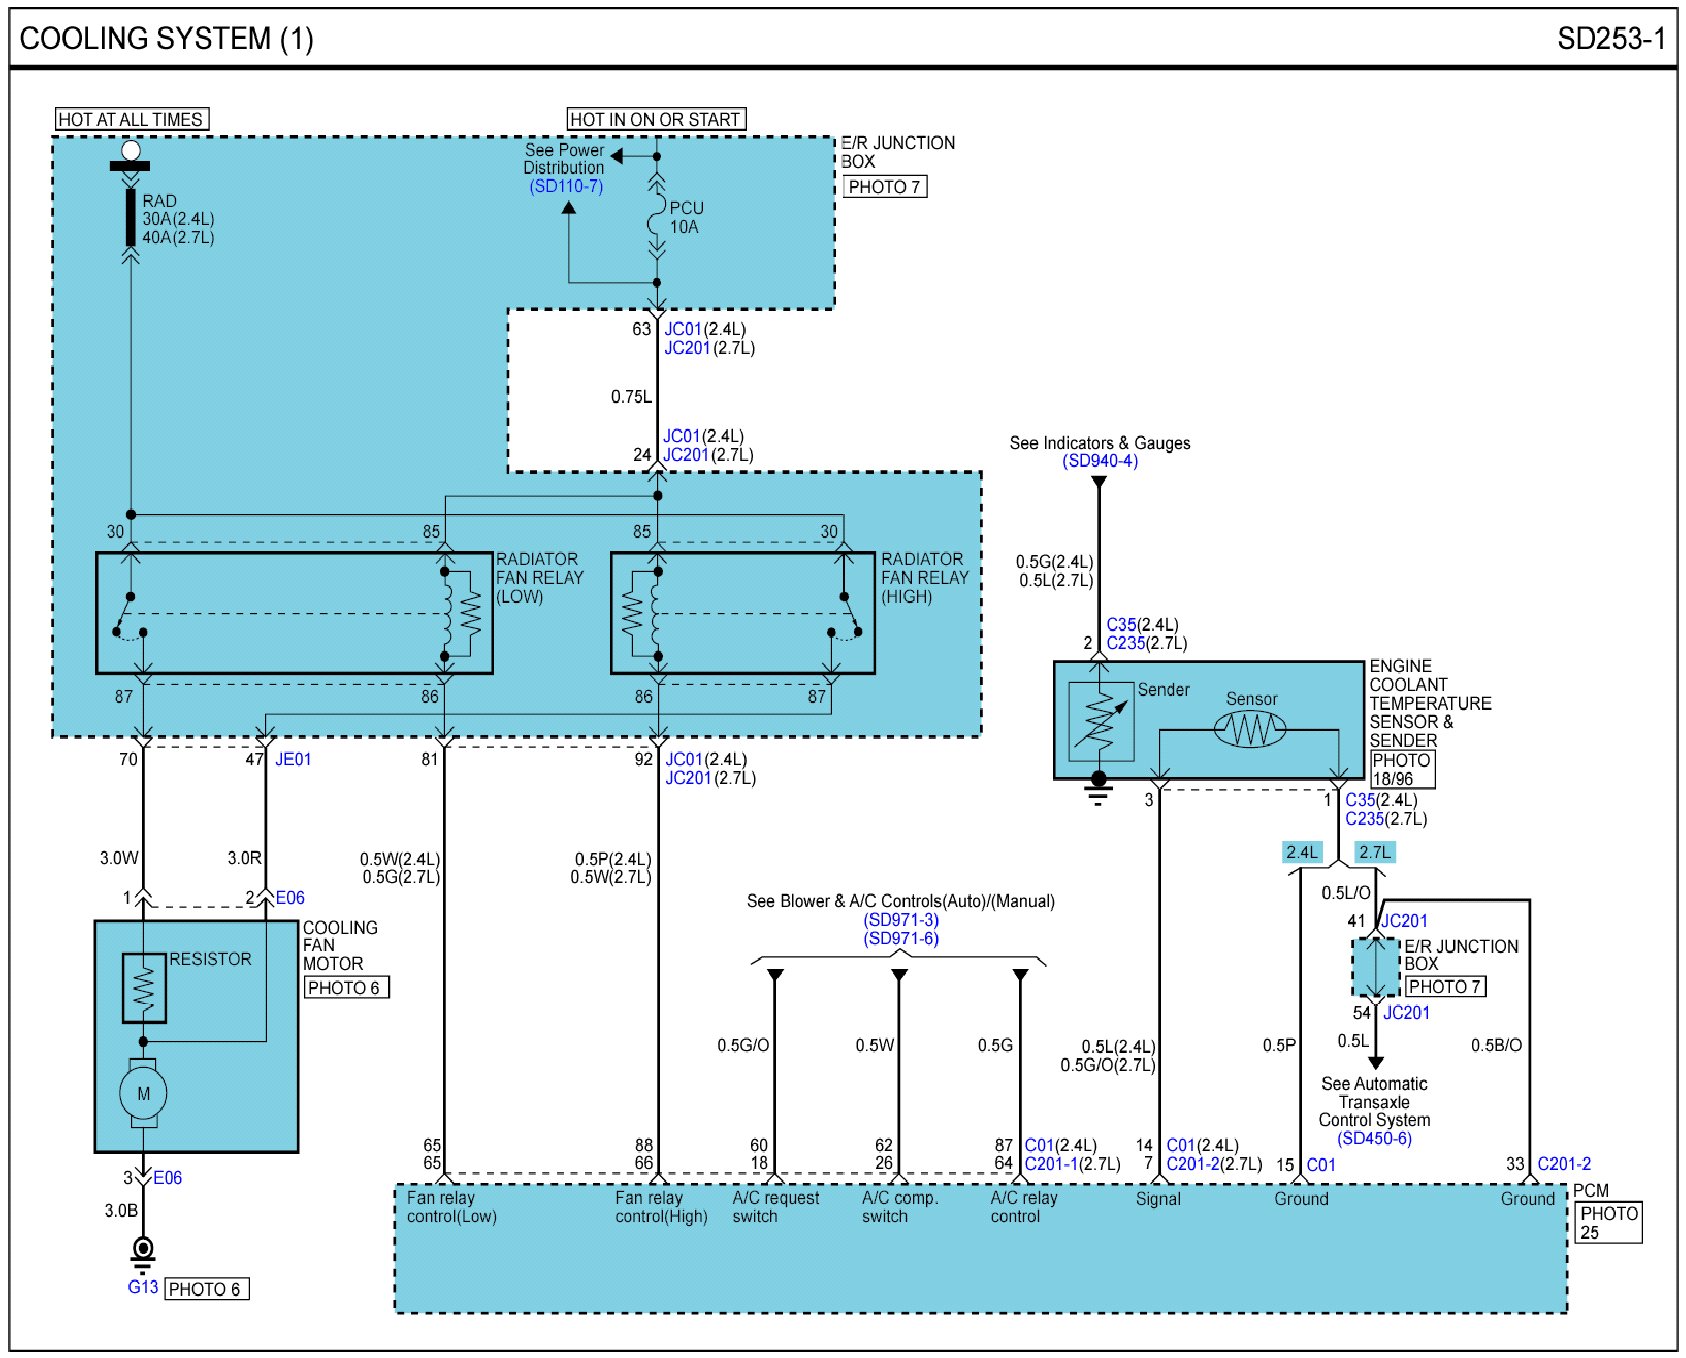Image resolution: width=1686 pixels, height=1358 pixels.
Task: Click the cooling fan motor M symbol
Action: [143, 1093]
